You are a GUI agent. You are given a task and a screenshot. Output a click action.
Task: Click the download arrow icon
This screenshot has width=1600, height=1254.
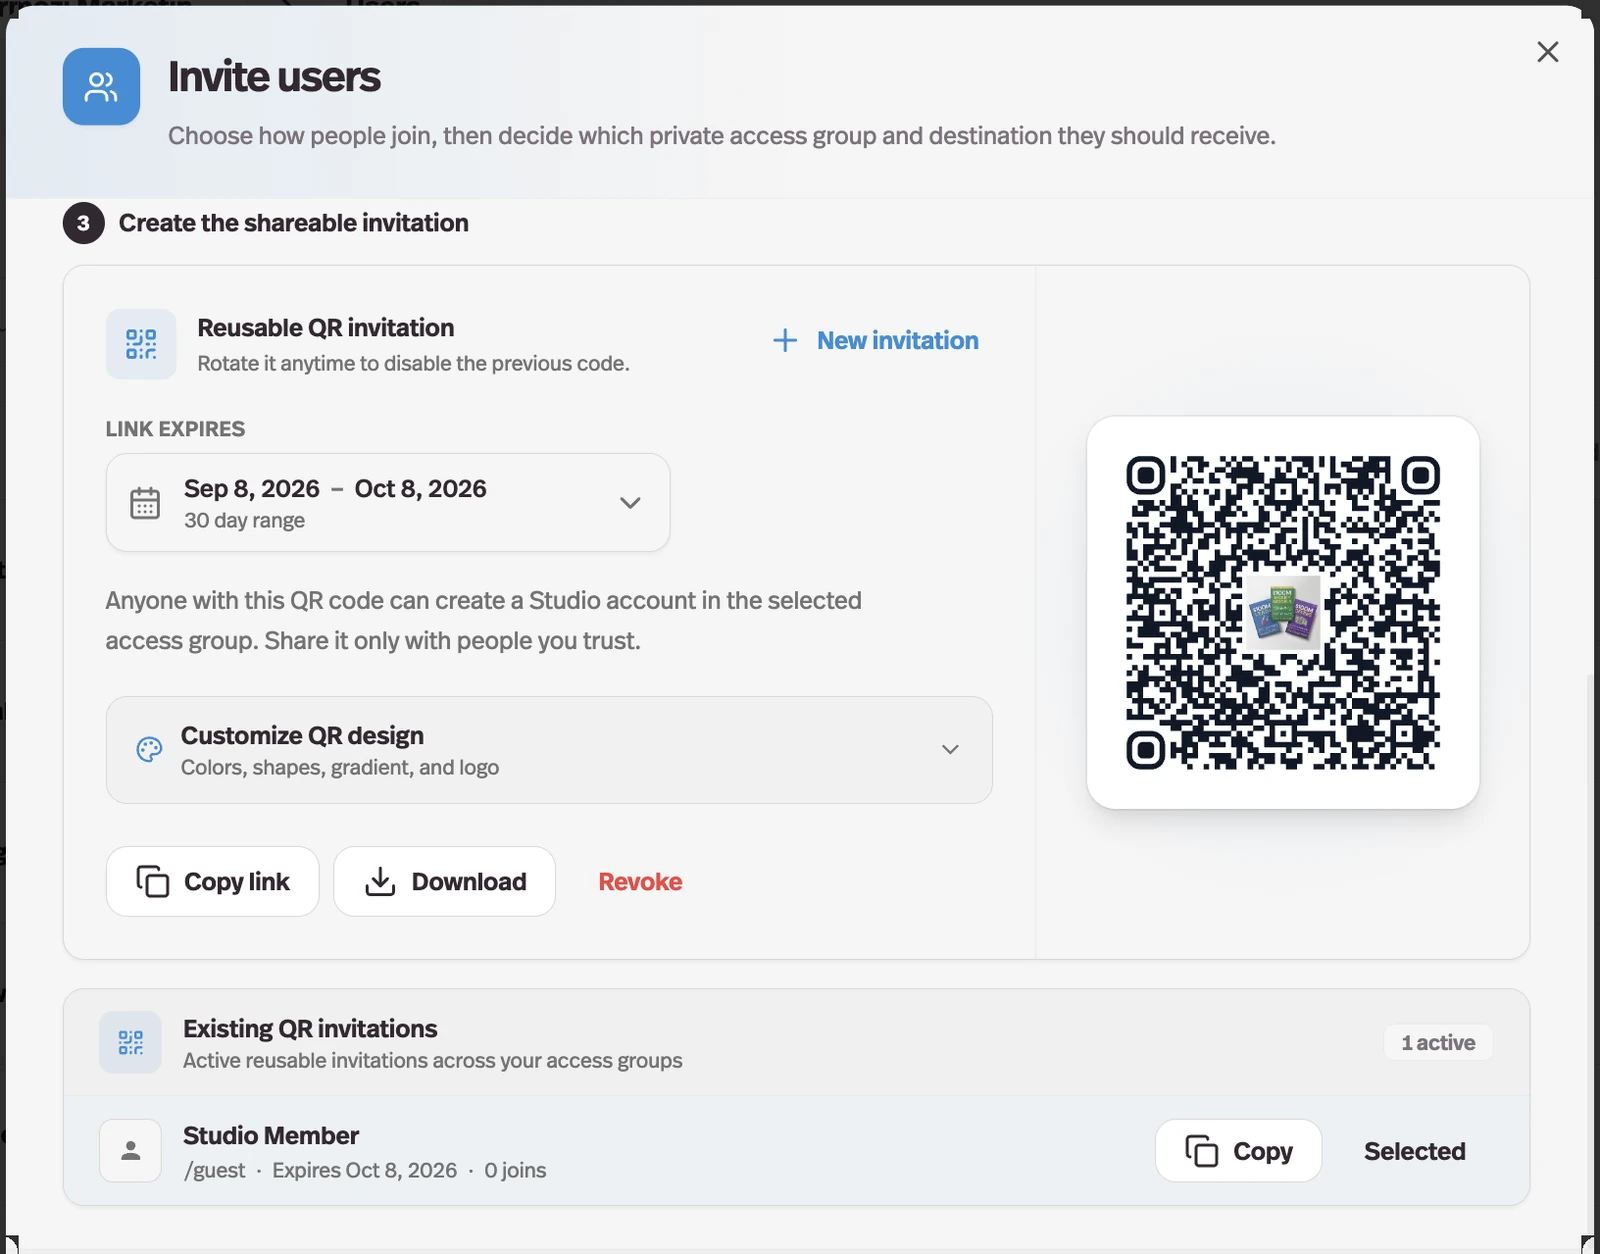(x=380, y=882)
